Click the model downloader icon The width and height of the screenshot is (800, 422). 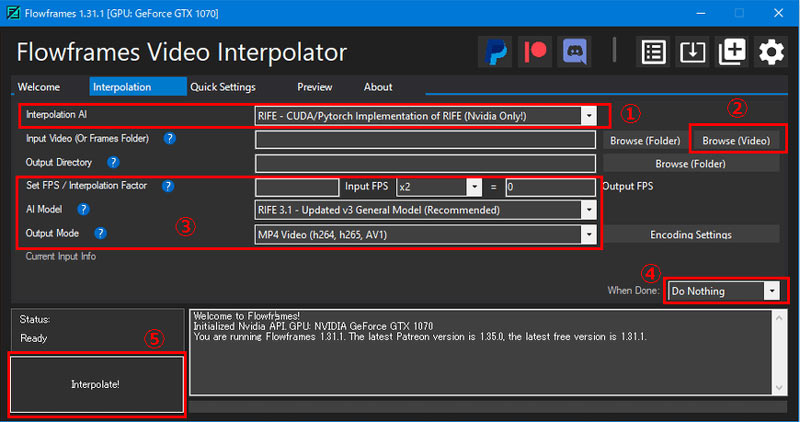(693, 52)
